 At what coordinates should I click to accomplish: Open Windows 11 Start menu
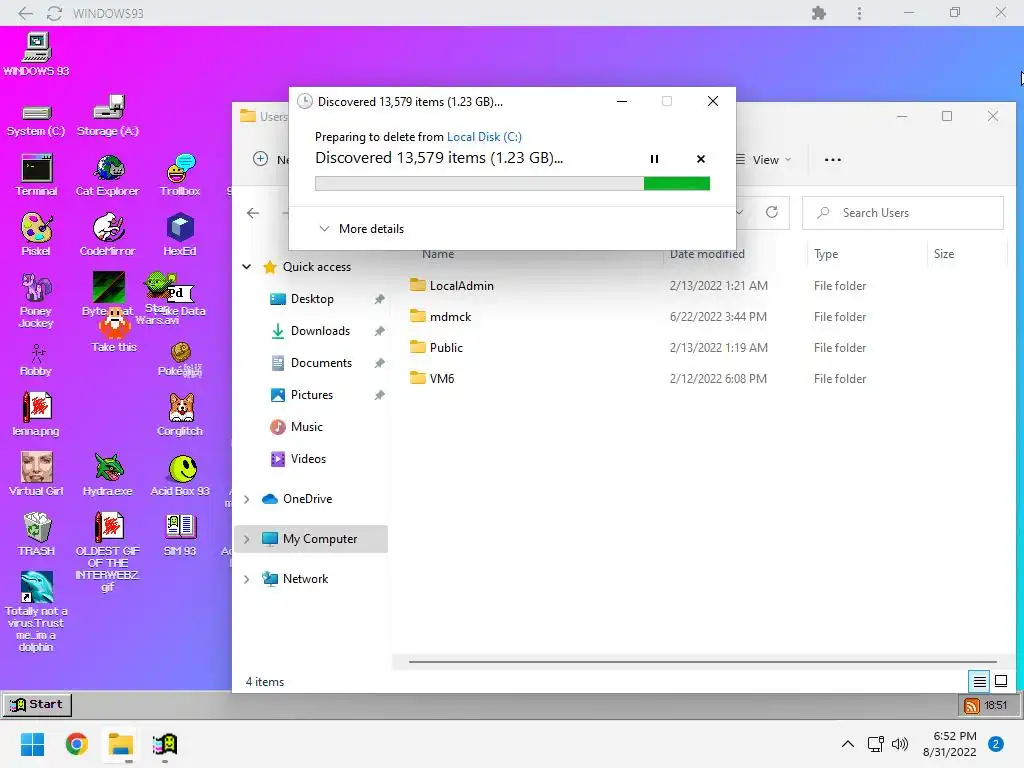coord(33,744)
